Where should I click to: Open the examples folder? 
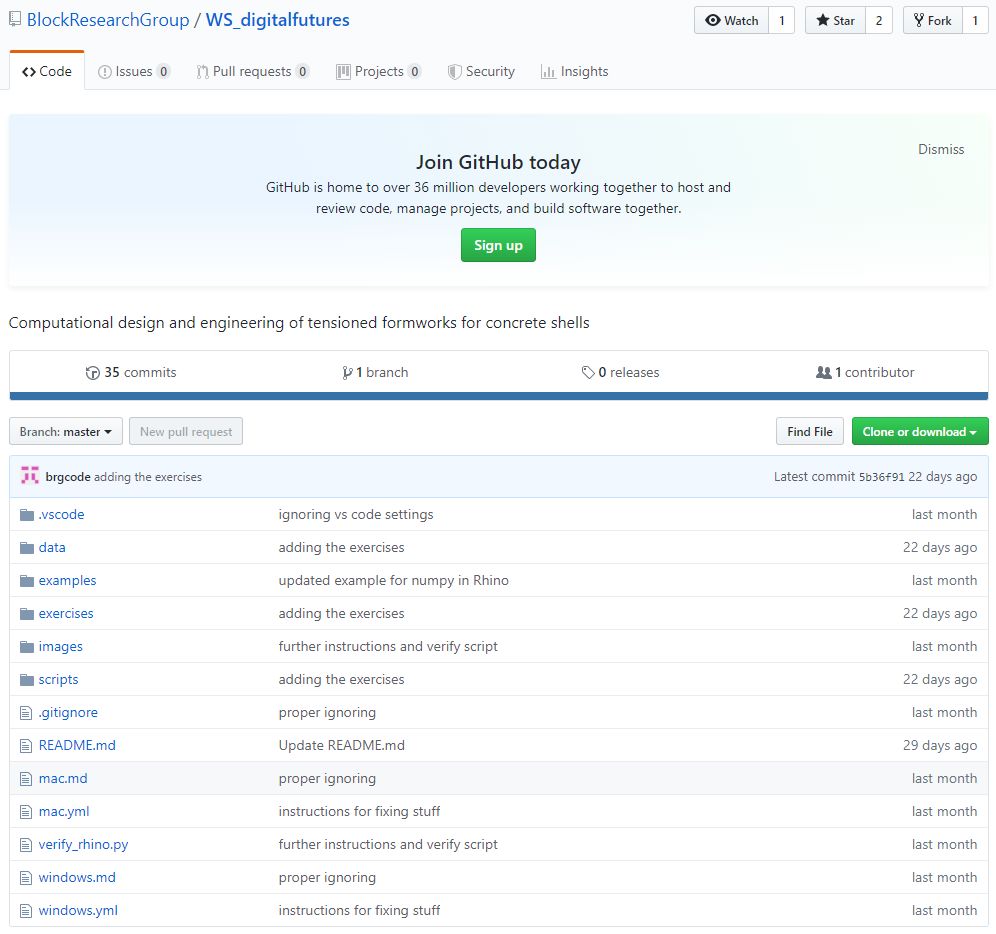click(x=67, y=581)
